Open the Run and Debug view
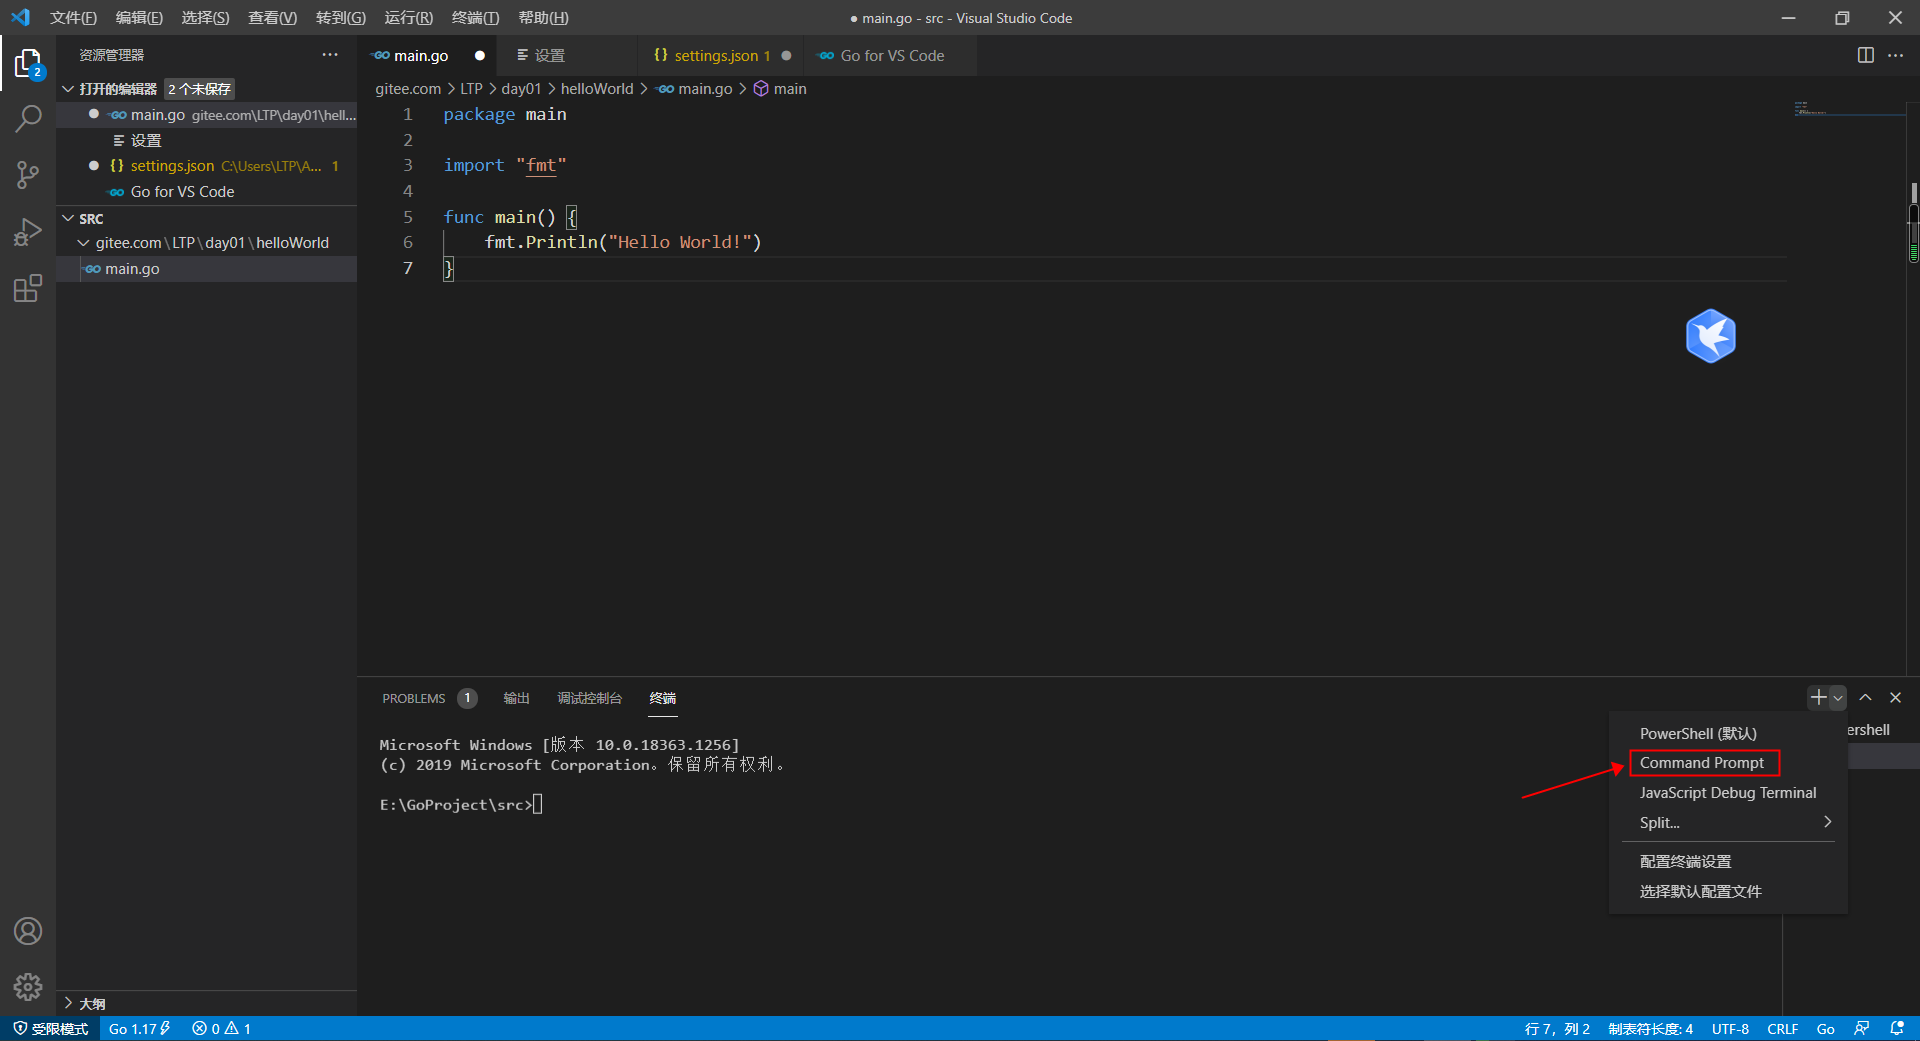Image resolution: width=1920 pixels, height=1041 pixels. pyautogui.click(x=28, y=232)
